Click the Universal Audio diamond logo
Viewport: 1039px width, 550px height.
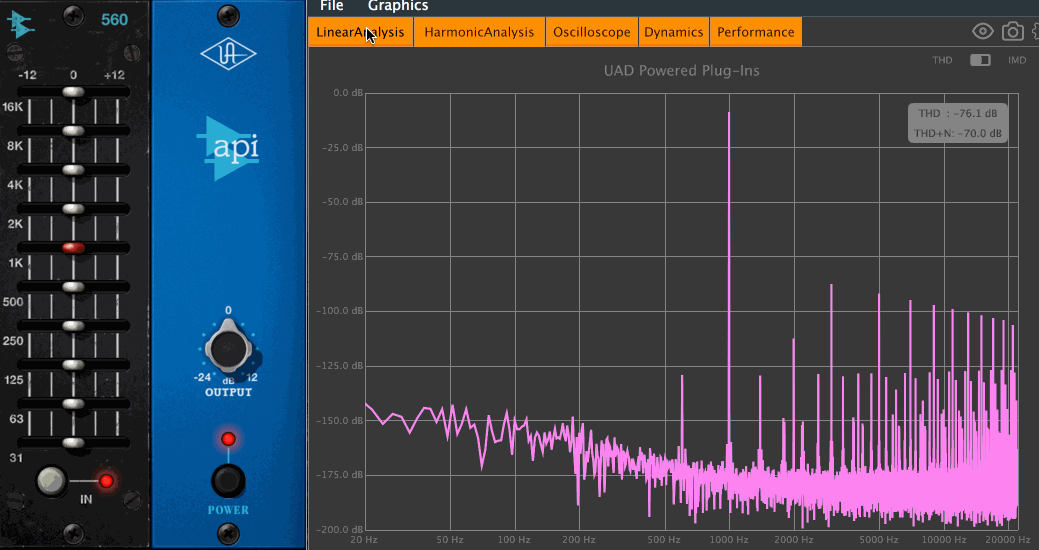(228, 54)
